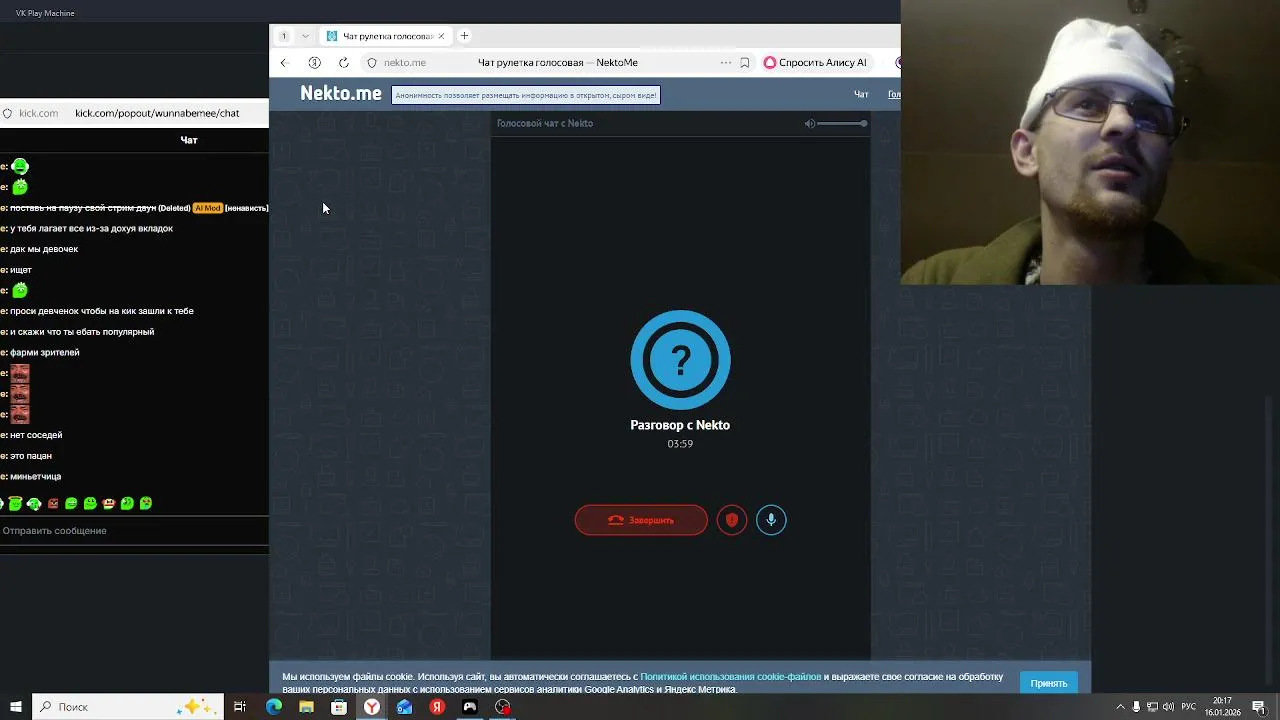Click the red shield report icon
1280x720 pixels.
pyautogui.click(x=732, y=520)
